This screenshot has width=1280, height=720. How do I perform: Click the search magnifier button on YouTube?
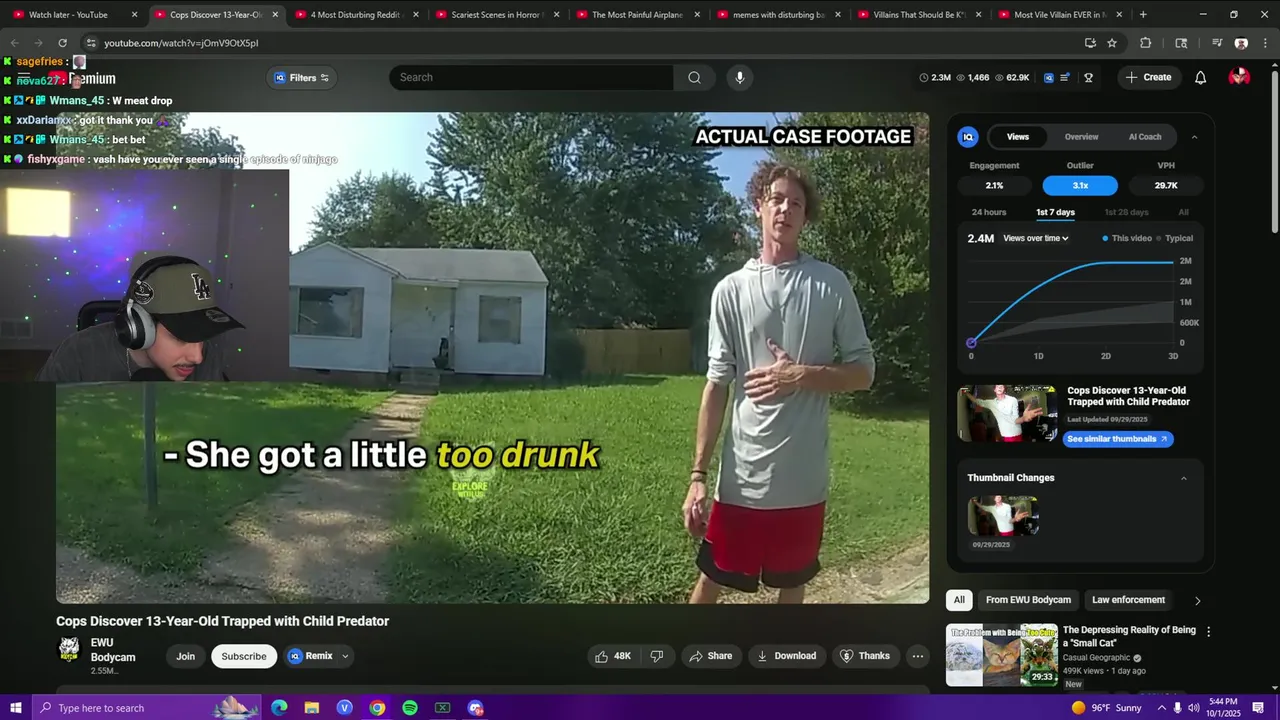coord(694,77)
